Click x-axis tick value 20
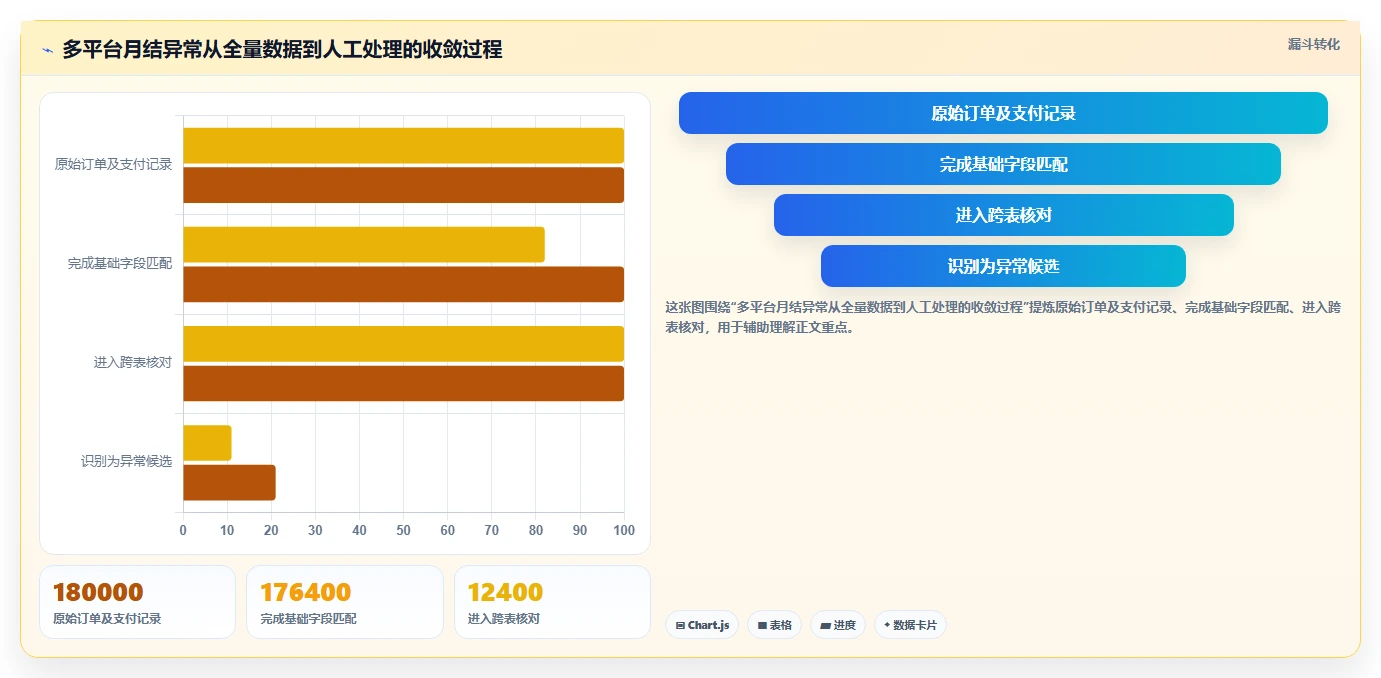1381x678 pixels. point(271,530)
